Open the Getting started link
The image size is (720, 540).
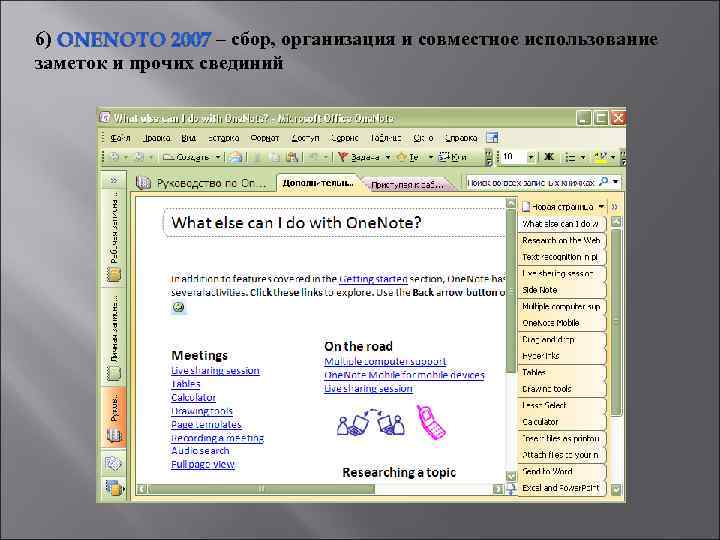tap(373, 279)
